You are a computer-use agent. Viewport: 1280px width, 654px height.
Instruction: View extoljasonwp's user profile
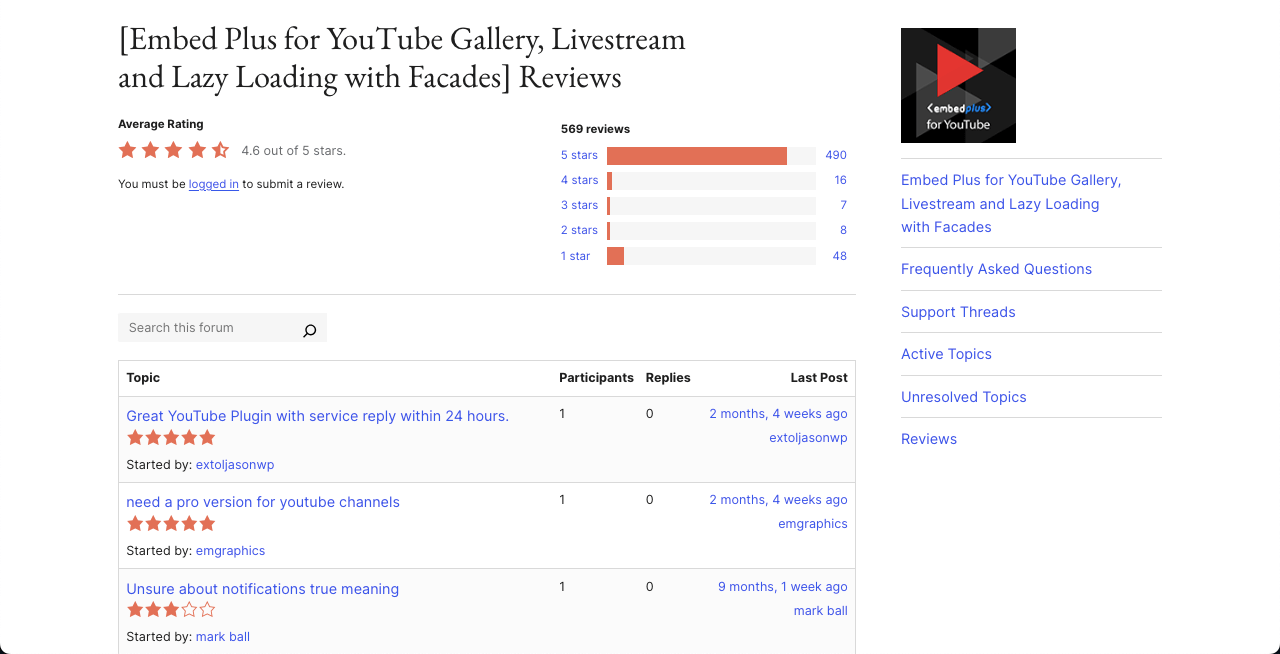coord(235,464)
